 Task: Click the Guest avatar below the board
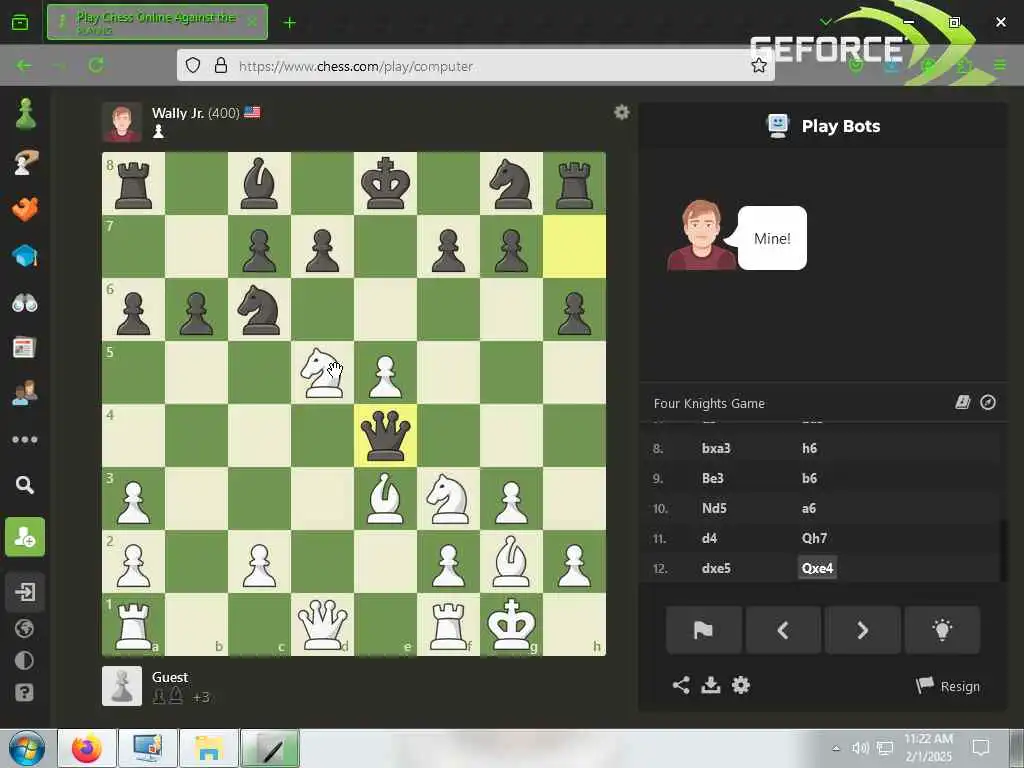121,686
